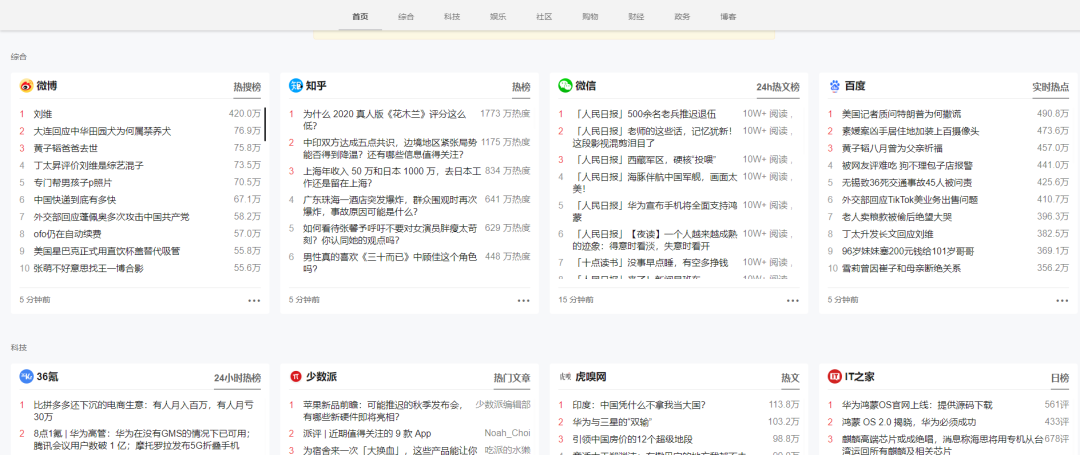The height and width of the screenshot is (455, 1080).
Task: Select the 热搜榜 tab on 微博 card
Action: coord(247,87)
